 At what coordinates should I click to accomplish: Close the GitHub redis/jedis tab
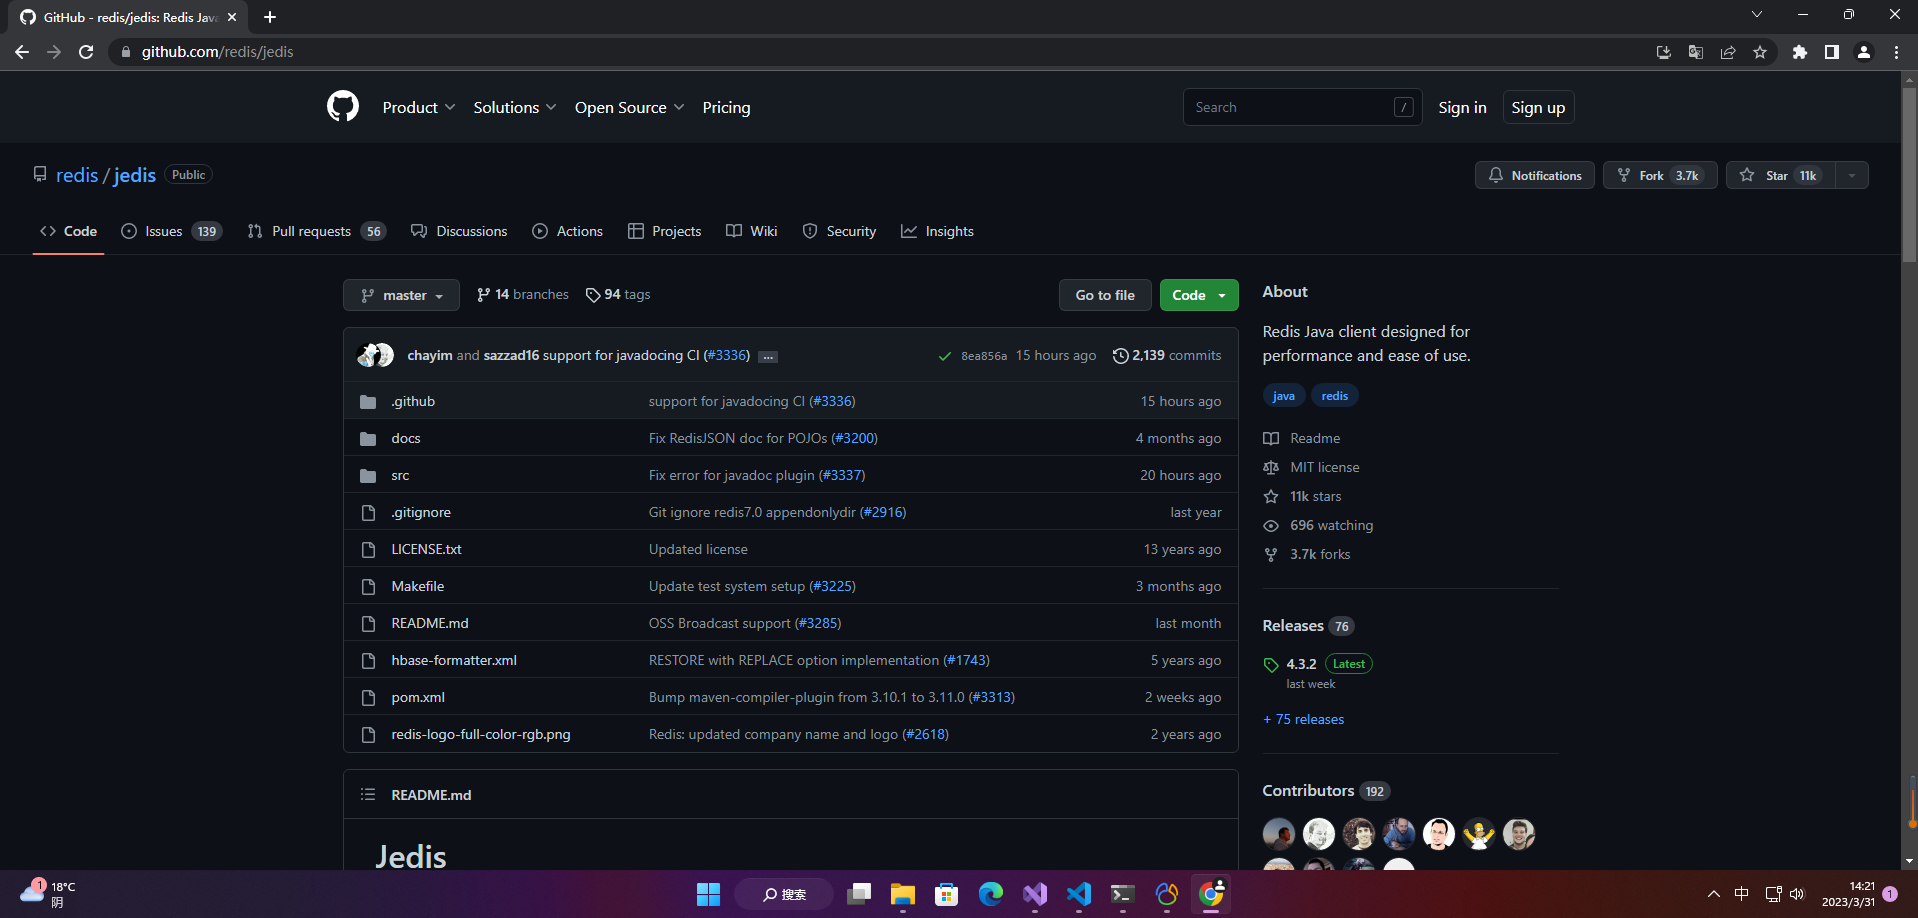pyautogui.click(x=232, y=17)
